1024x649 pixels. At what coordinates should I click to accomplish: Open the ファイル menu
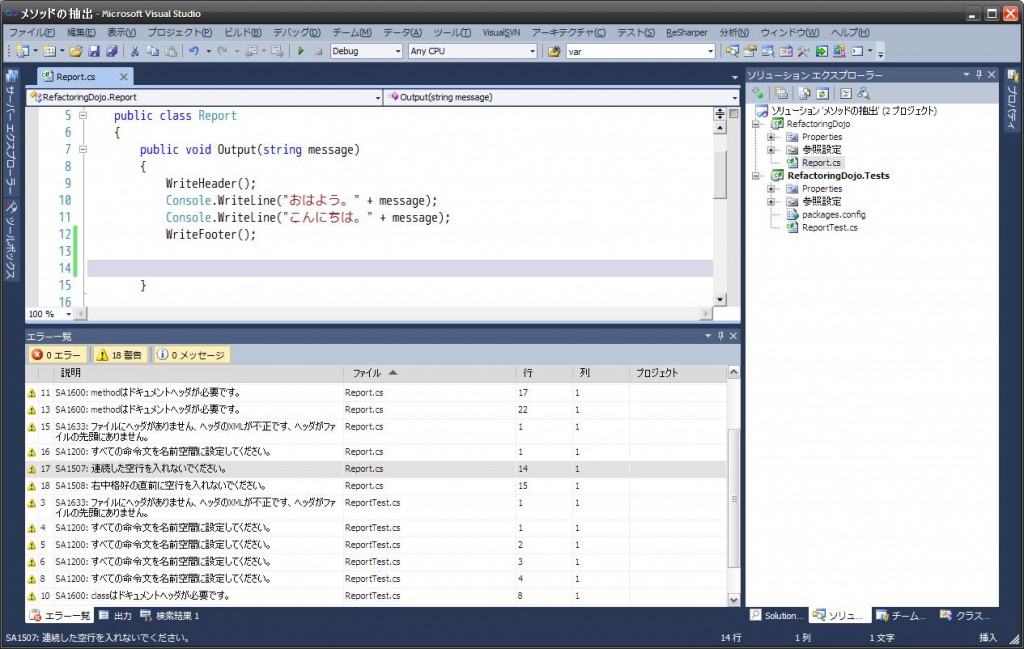pyautogui.click(x=31, y=32)
